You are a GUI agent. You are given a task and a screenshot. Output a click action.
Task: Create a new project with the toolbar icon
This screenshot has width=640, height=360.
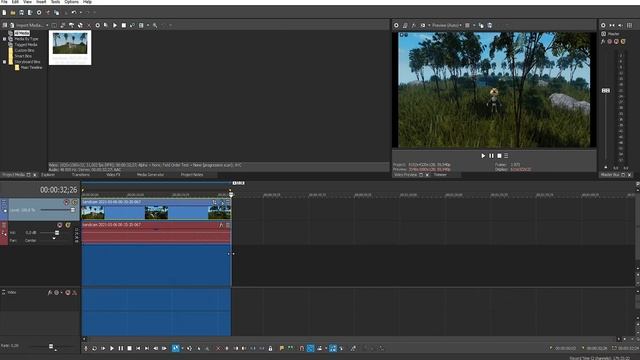point(4,13)
